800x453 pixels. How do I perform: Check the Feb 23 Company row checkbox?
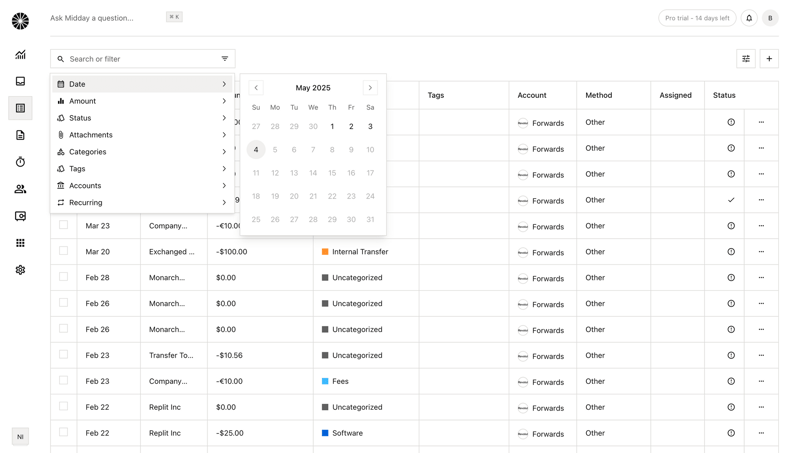tap(63, 380)
